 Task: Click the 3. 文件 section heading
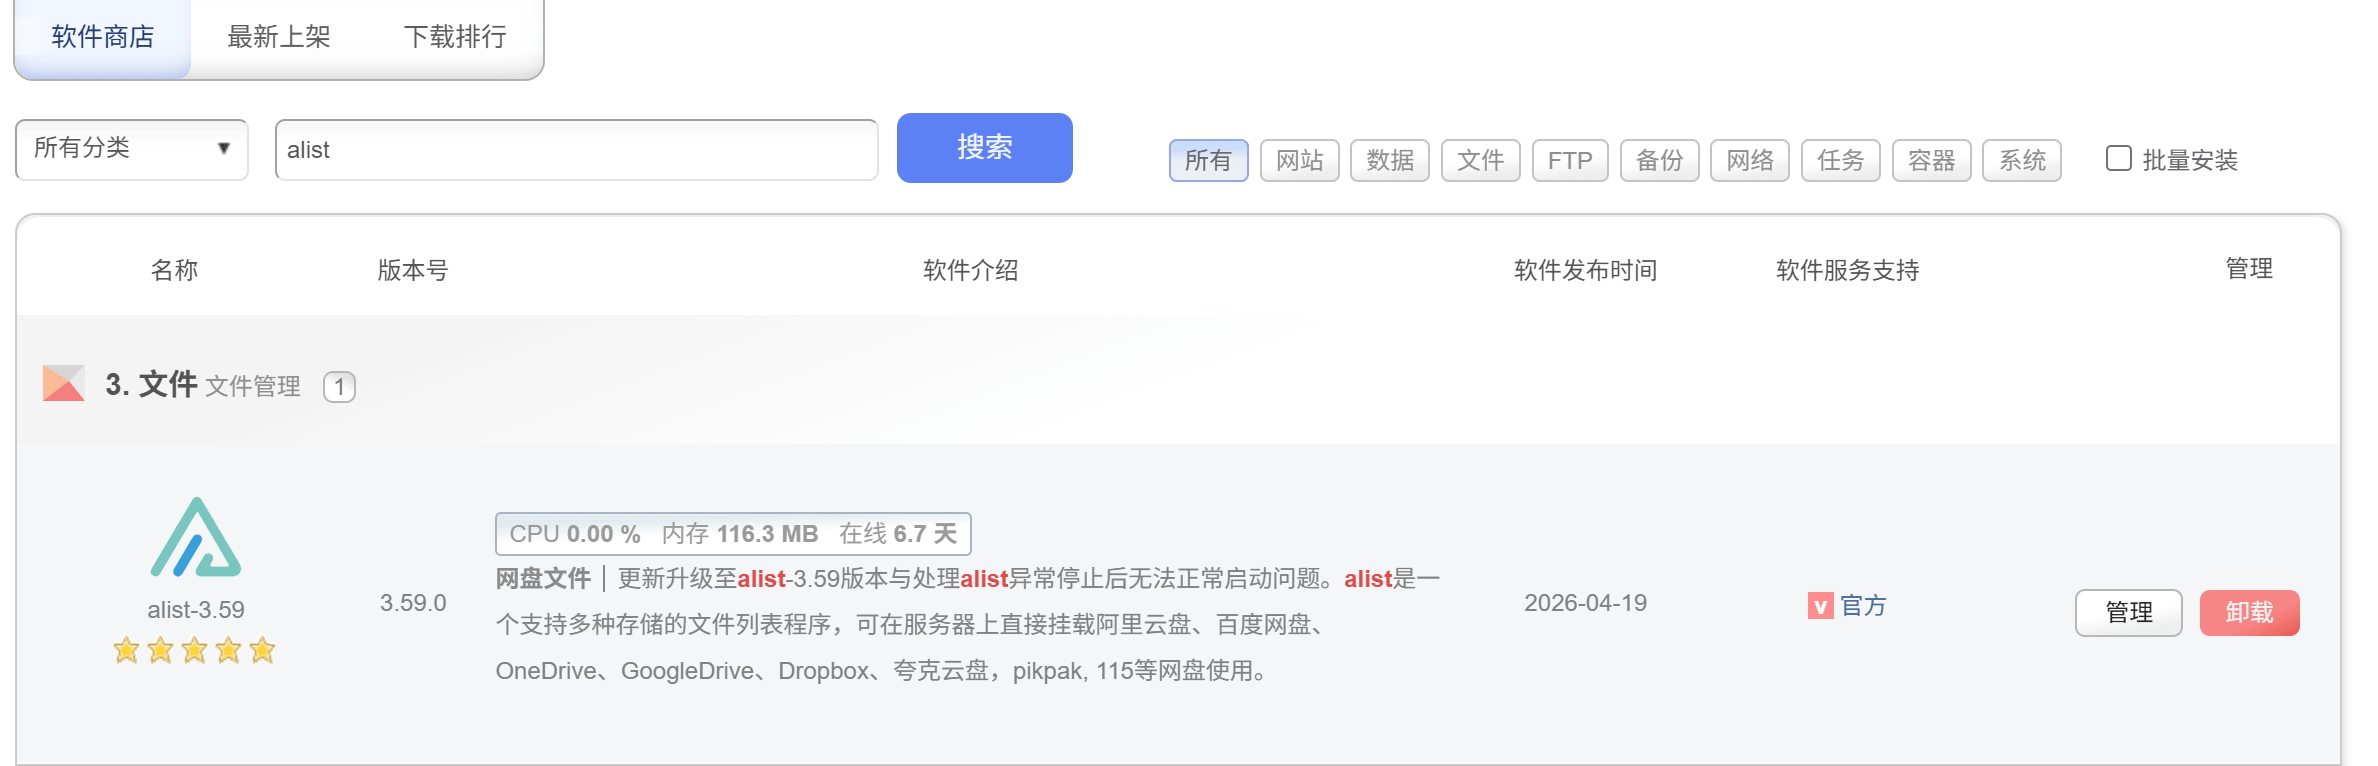coord(152,384)
